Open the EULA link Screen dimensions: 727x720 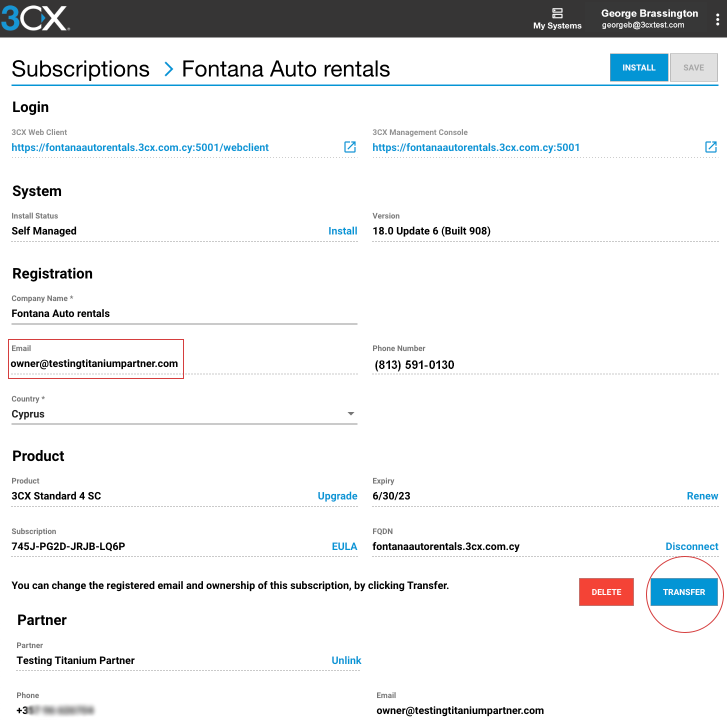coord(344,547)
